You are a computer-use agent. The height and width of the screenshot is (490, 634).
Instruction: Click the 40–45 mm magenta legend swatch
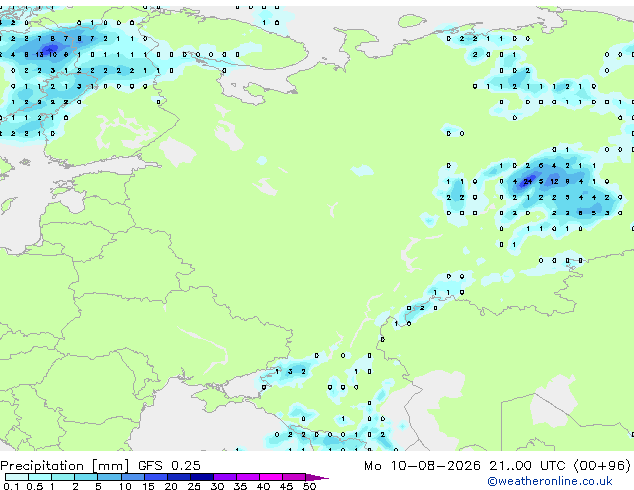tap(271, 477)
